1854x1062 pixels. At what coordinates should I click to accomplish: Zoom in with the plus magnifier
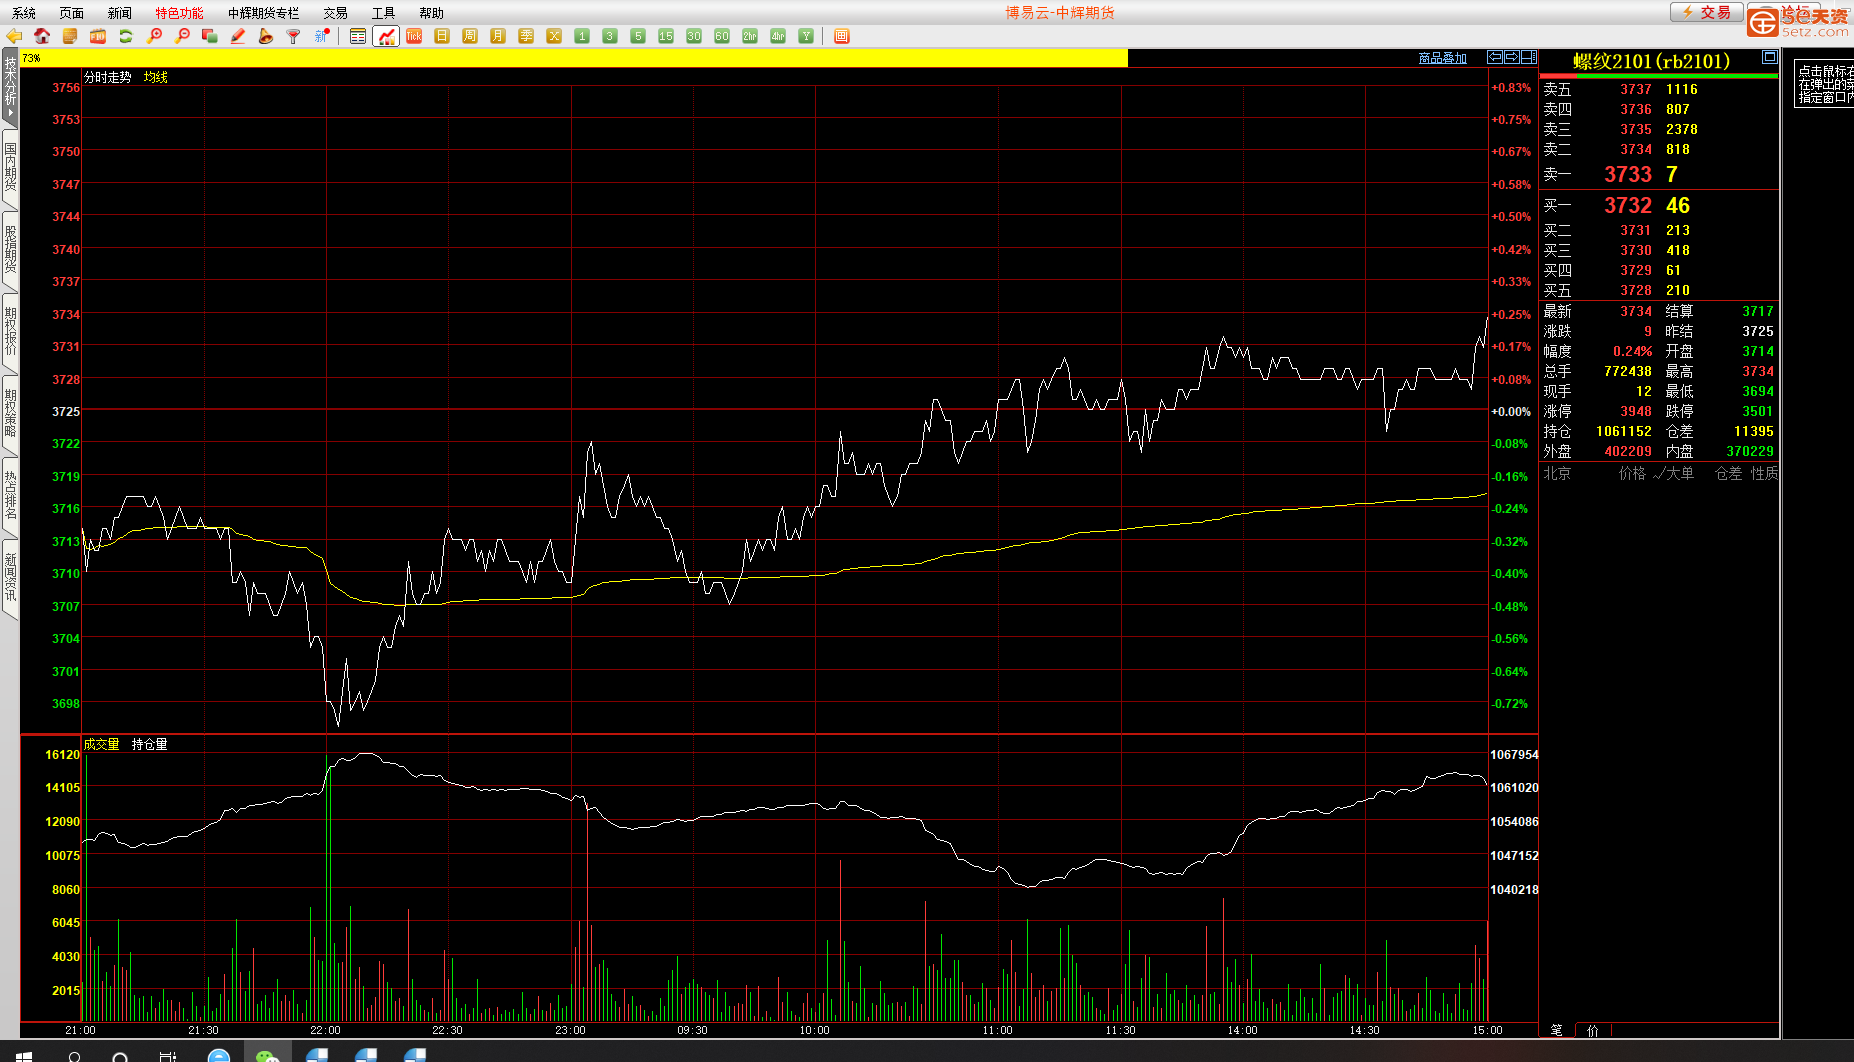[x=154, y=36]
